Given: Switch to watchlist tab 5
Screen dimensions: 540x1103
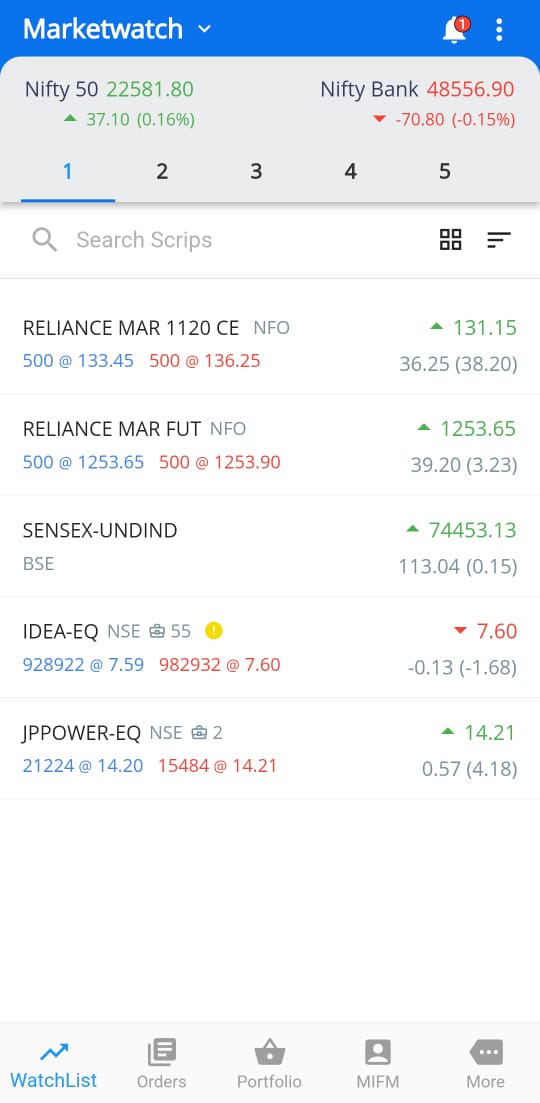Looking at the screenshot, I should coord(444,172).
